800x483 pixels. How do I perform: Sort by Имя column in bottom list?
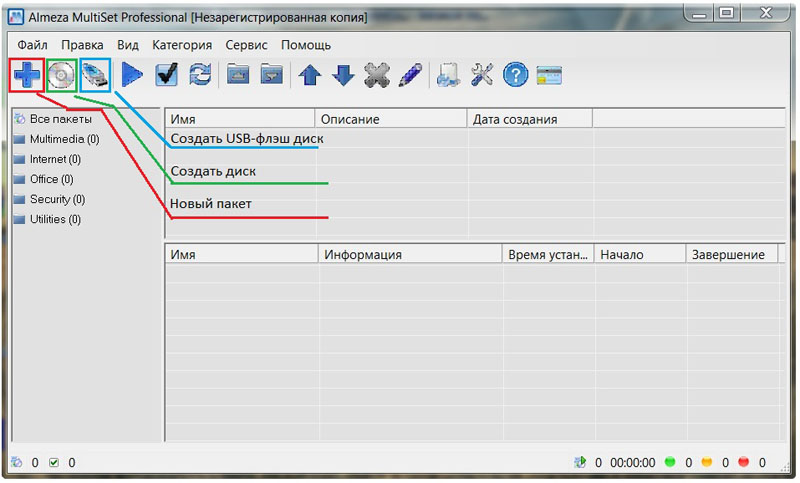point(241,254)
